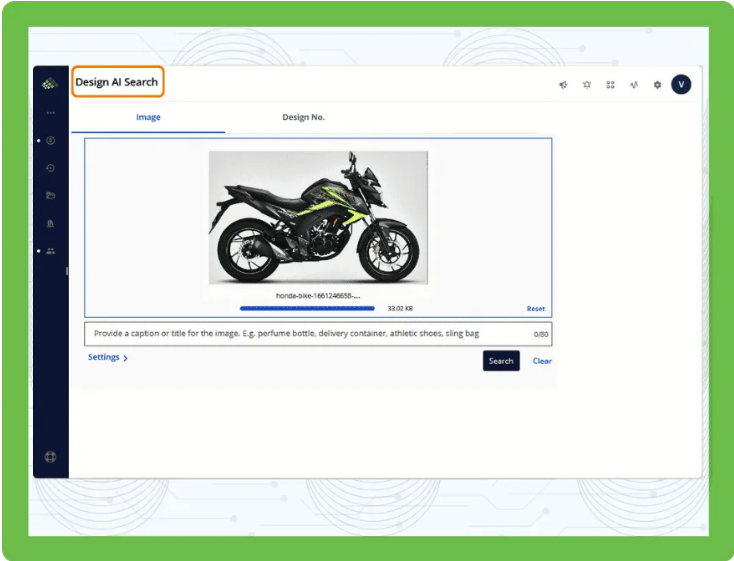
Task: Click the upload progress bar
Action: coord(307,309)
